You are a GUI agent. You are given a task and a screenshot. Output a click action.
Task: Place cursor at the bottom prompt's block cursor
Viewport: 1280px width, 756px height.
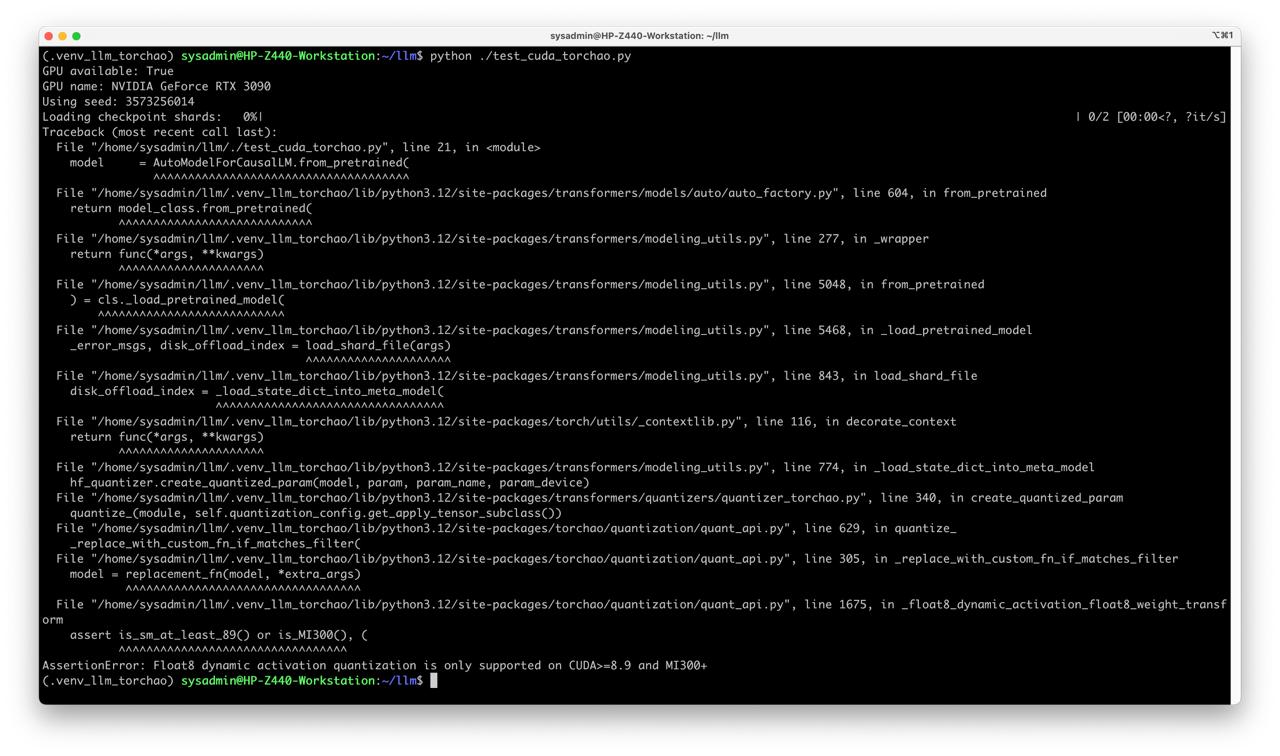434,681
